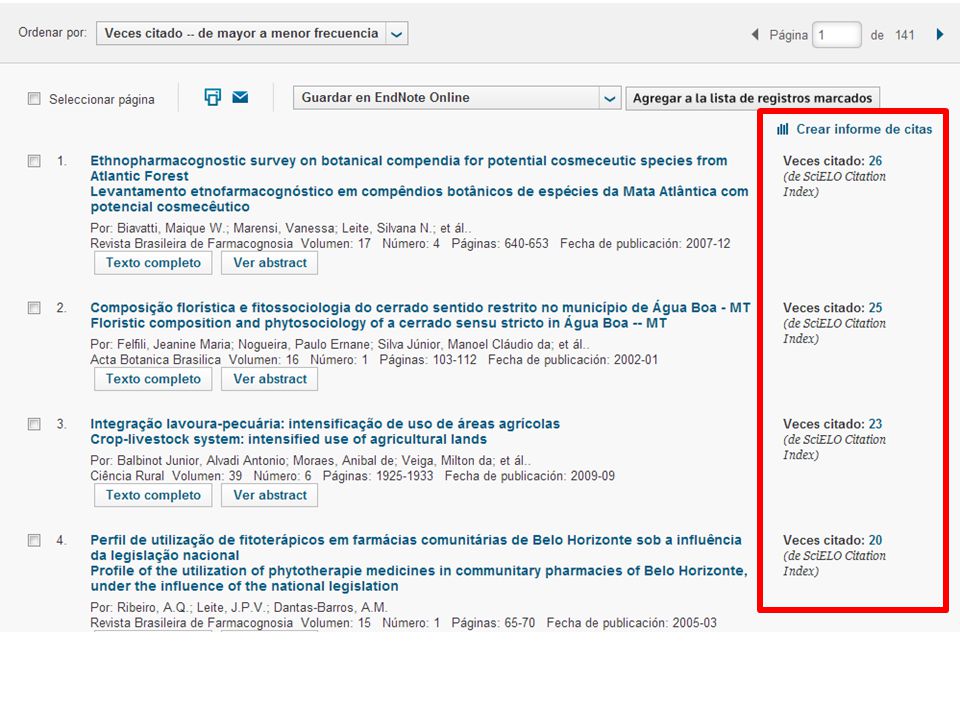
Task: Open Floristic composition and phytosociology title link
Action: pos(378,323)
